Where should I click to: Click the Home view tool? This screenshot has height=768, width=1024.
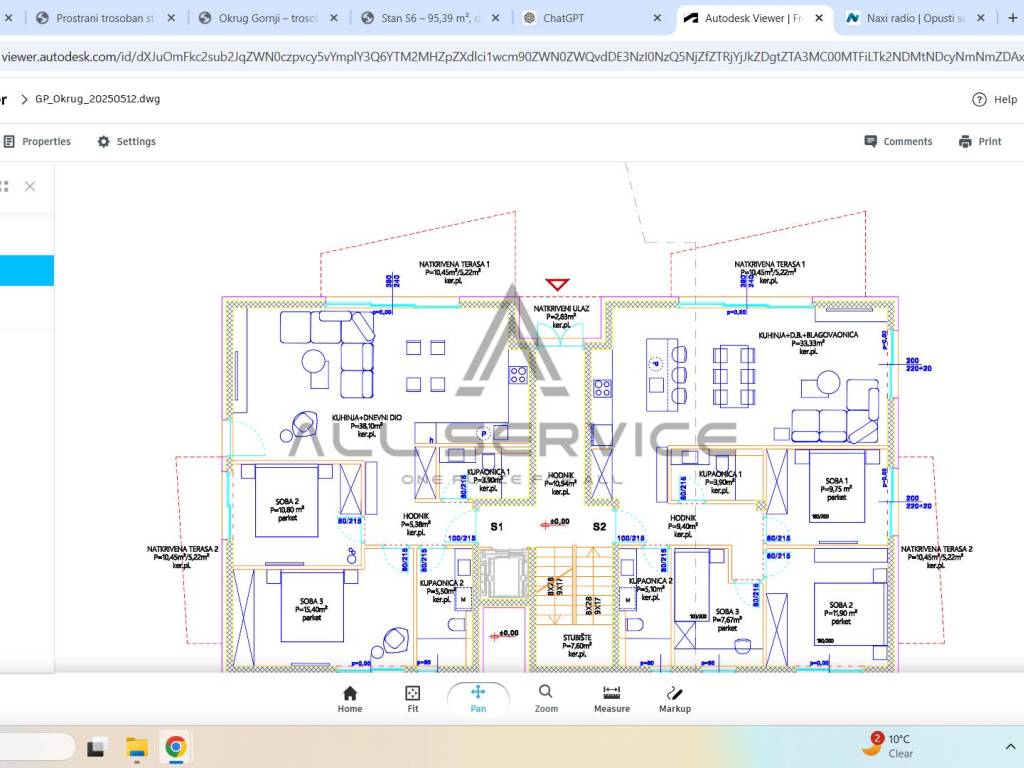tap(349, 699)
